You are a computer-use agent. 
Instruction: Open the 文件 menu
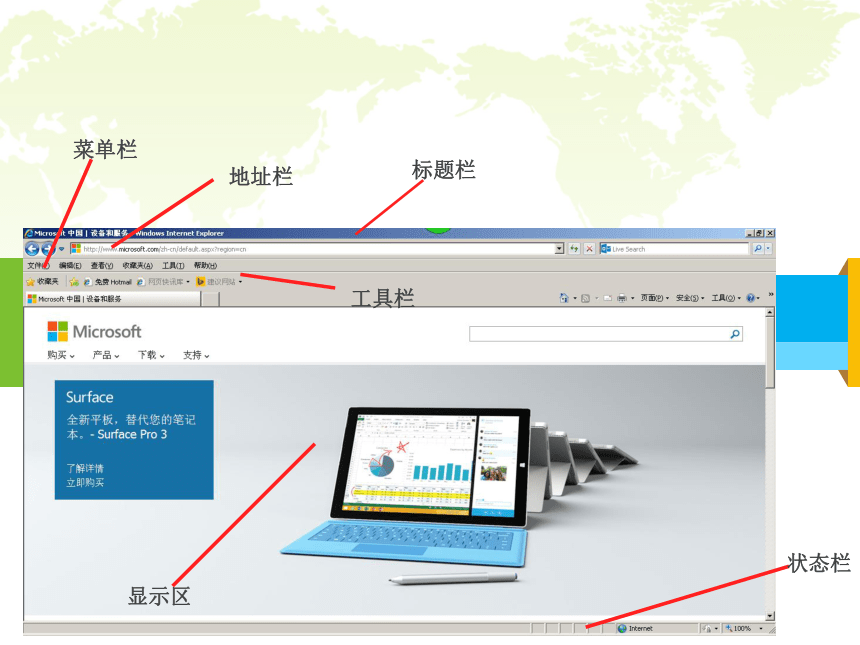coord(38,265)
